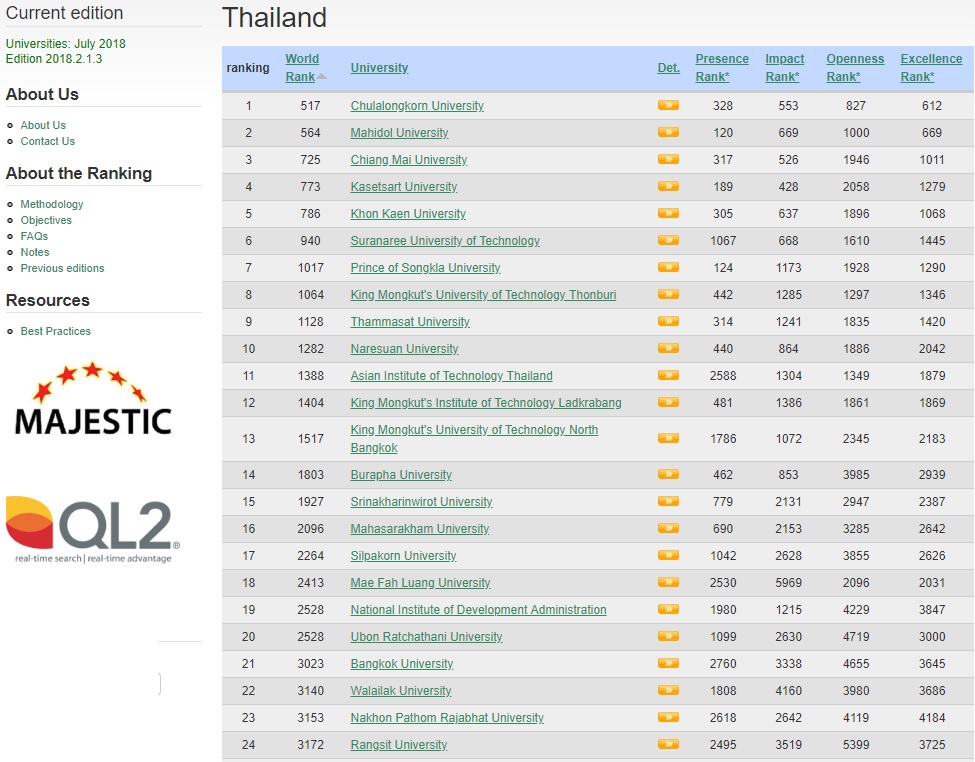Viewport: 975px width, 762px height.
Task: Click details icon for Silpakorn University
Action: pos(668,556)
